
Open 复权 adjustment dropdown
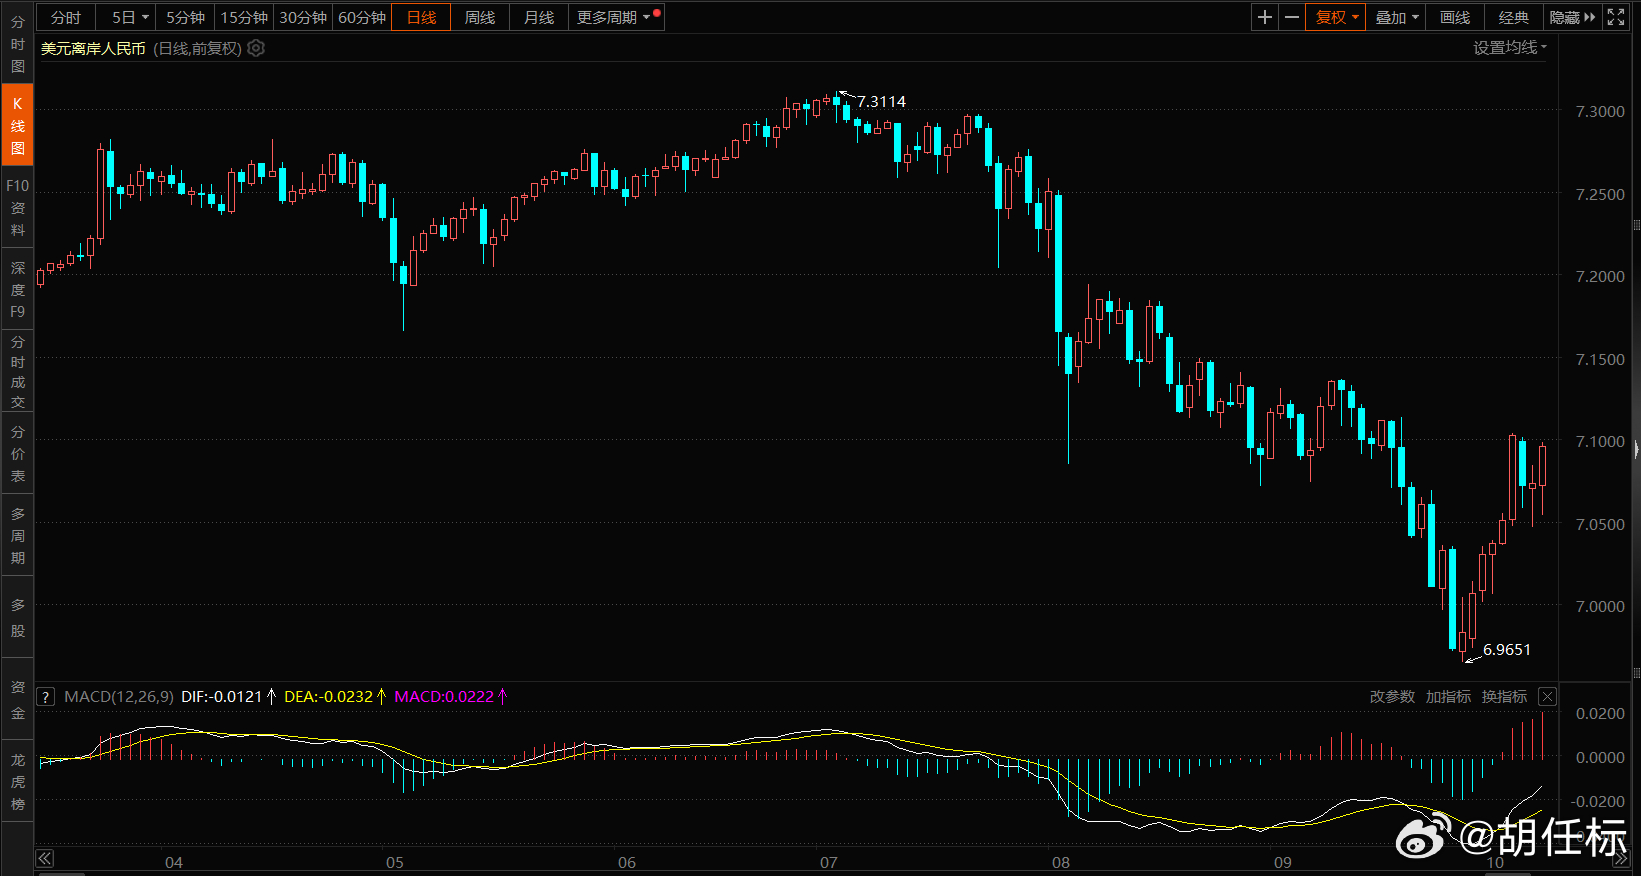tap(1336, 17)
